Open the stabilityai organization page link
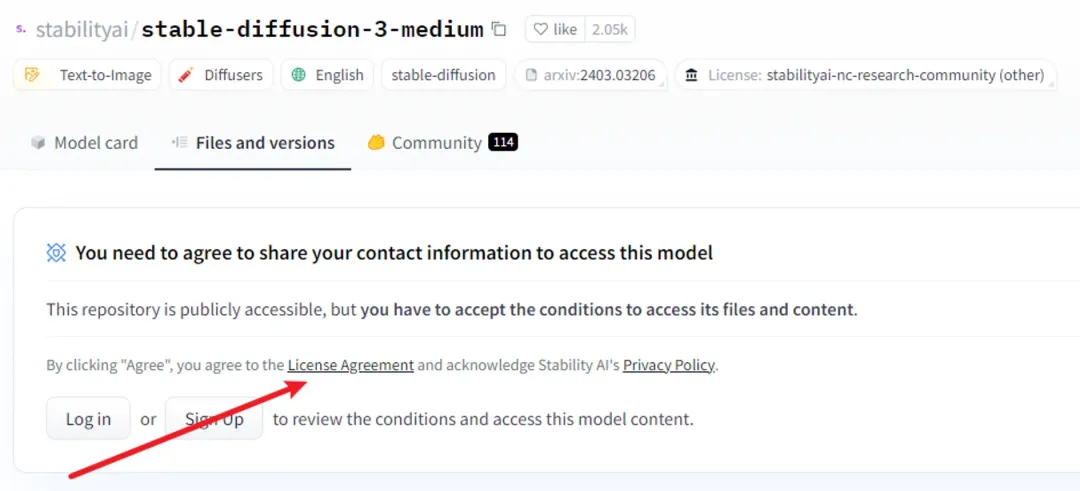The height and width of the screenshot is (491, 1080). click(x=82, y=30)
